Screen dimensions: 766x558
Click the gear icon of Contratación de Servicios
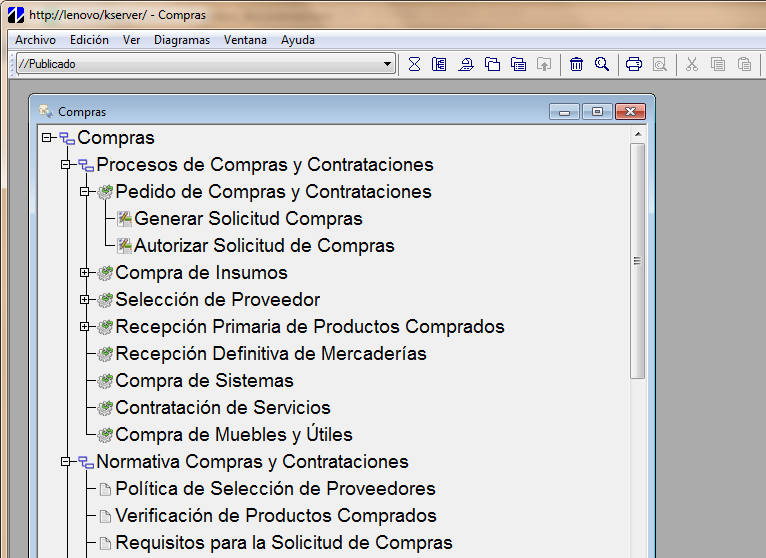point(105,408)
